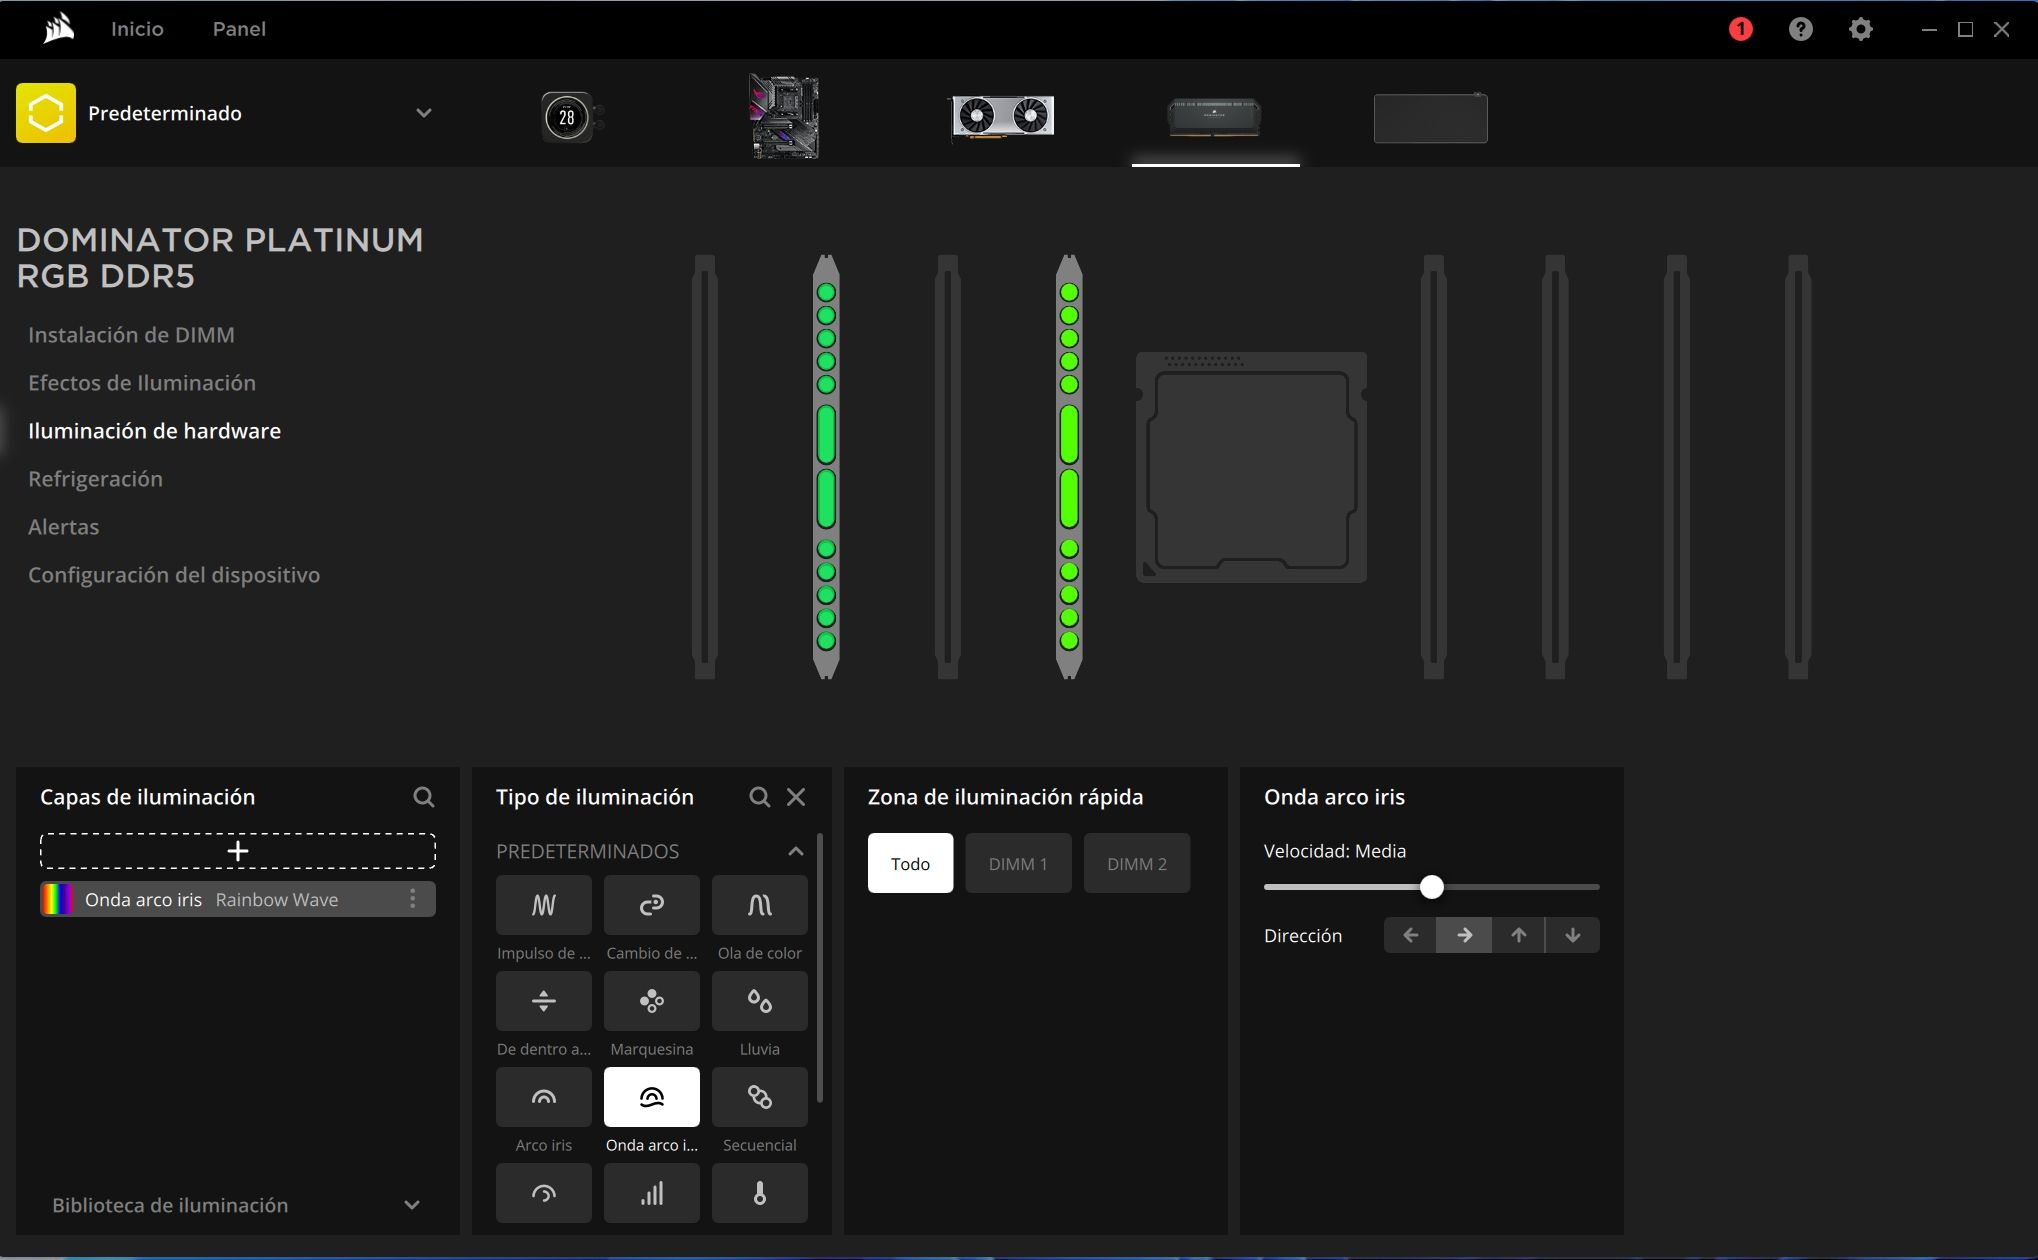Open the Predeterminado profile dropdown

click(x=424, y=113)
